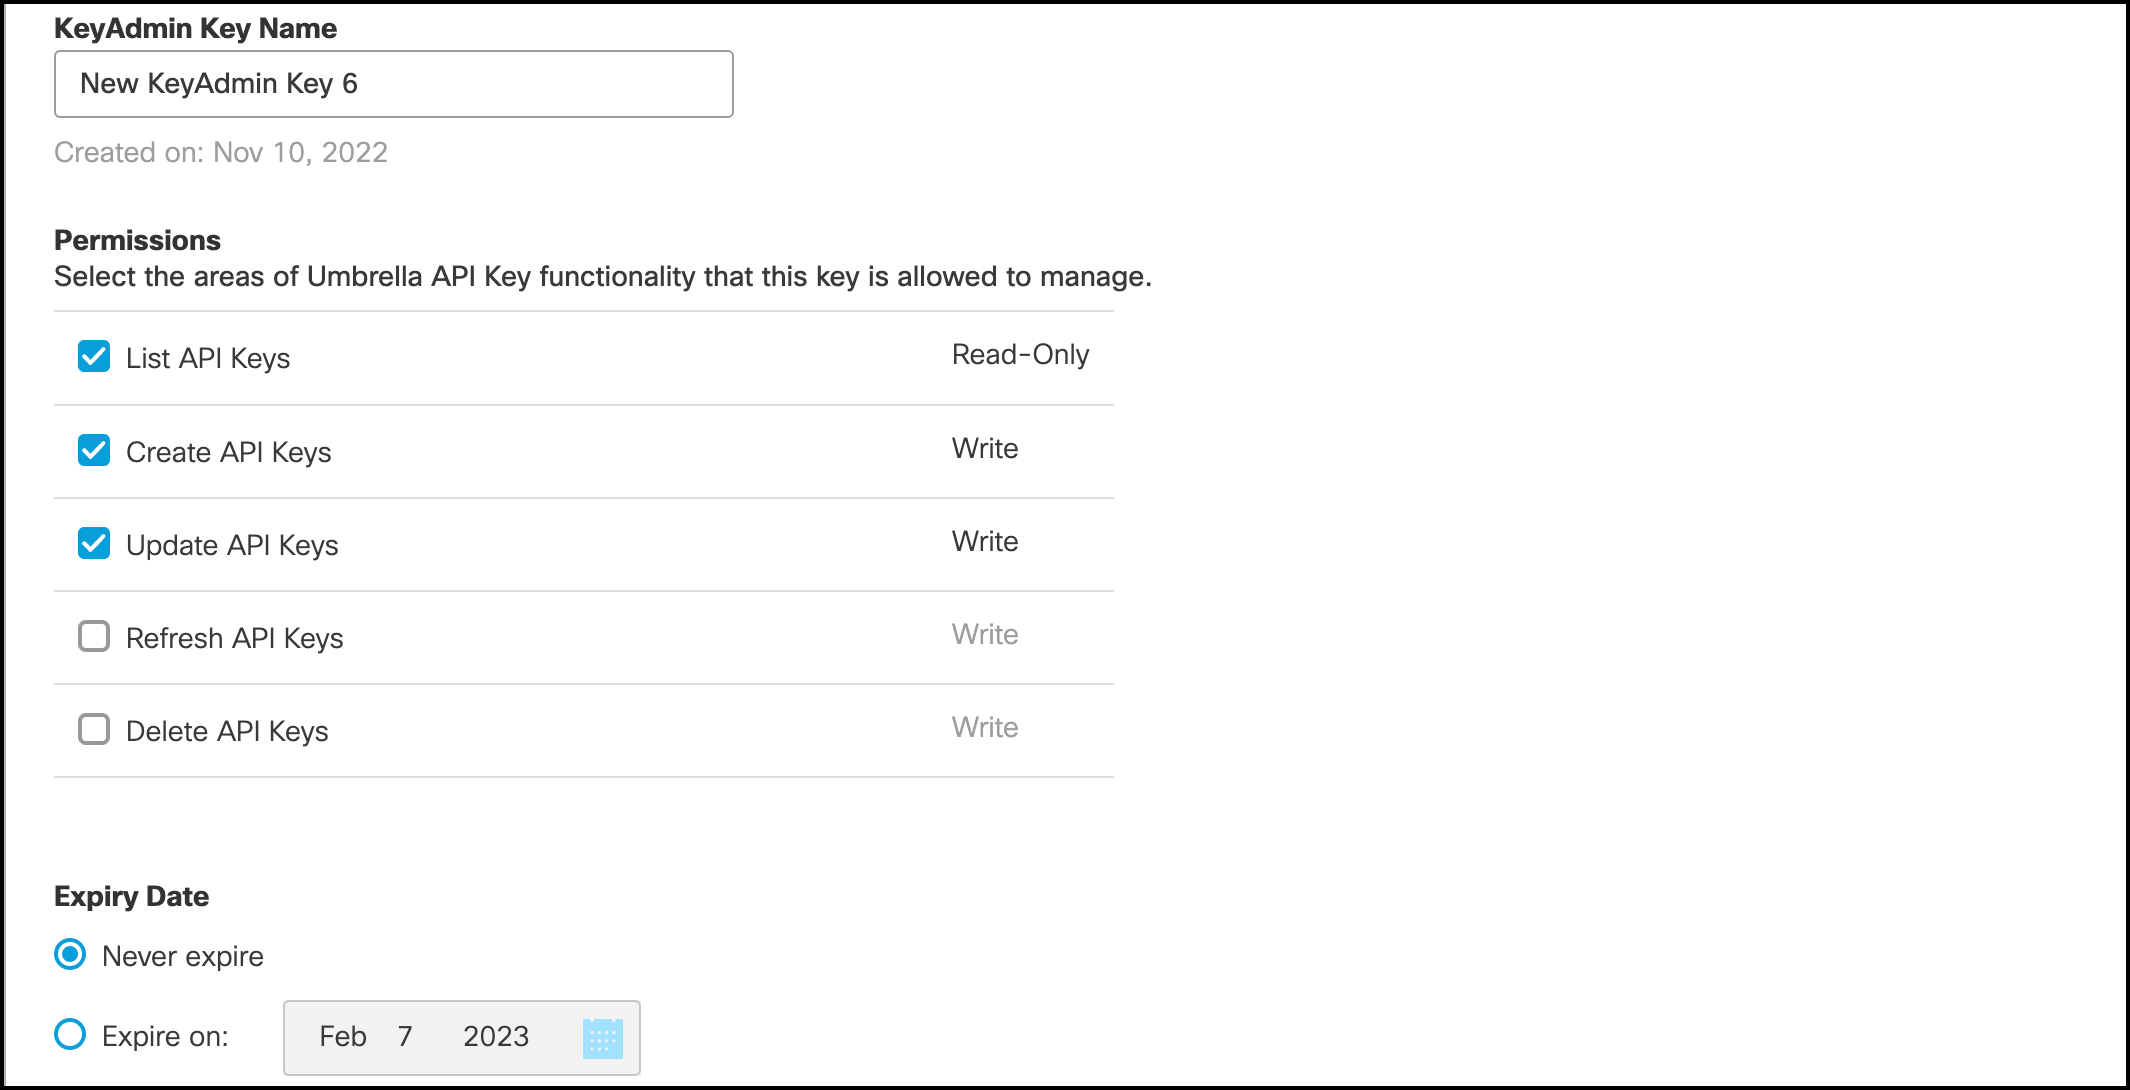The image size is (2130, 1090).
Task: Click the Permissions section heading
Action: click(x=137, y=239)
